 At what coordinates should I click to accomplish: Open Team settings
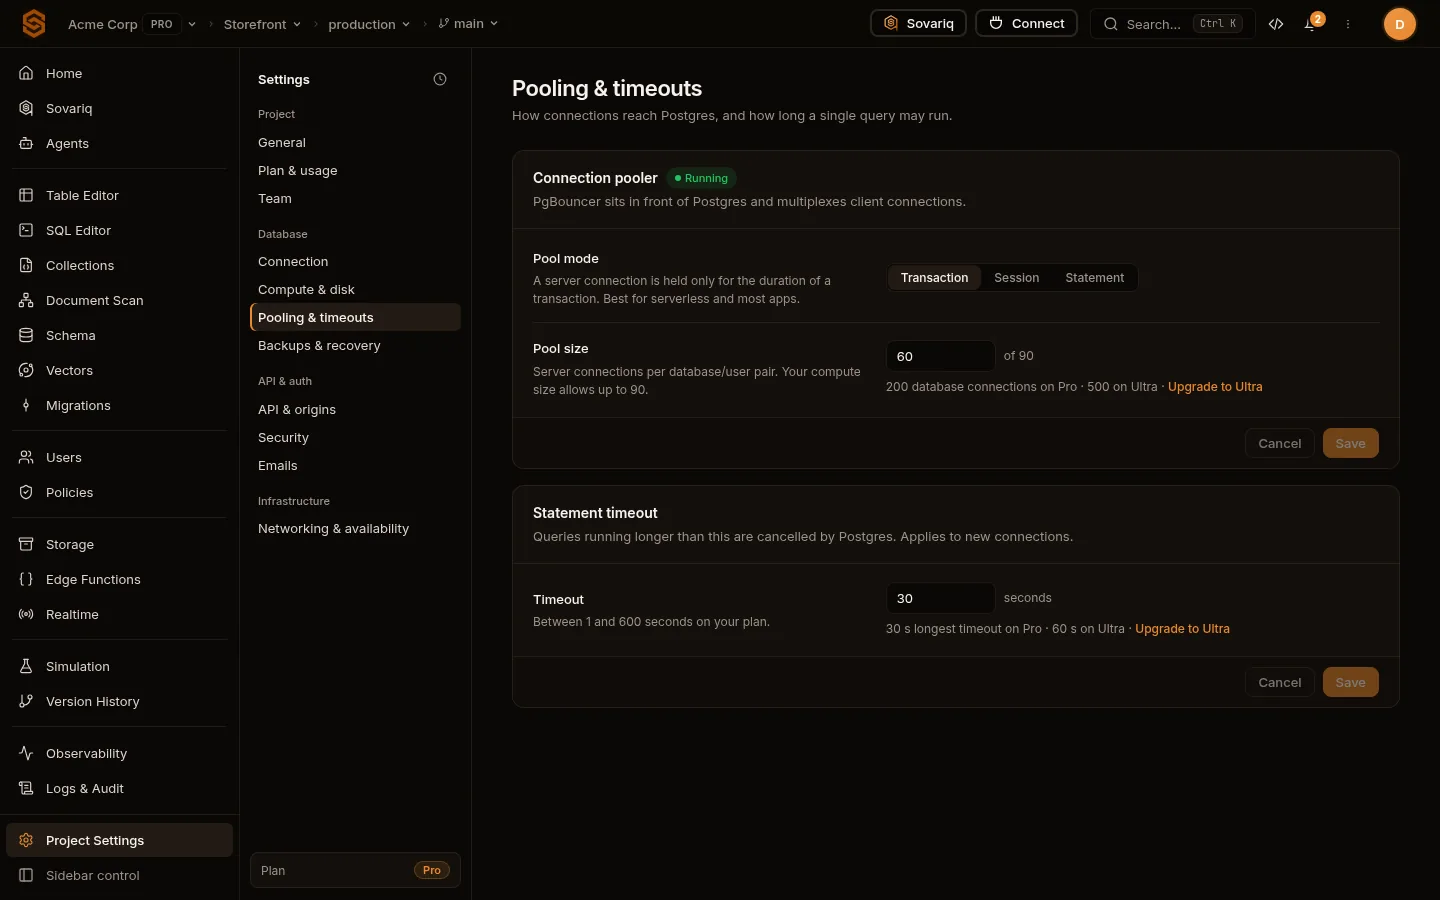pos(355,198)
